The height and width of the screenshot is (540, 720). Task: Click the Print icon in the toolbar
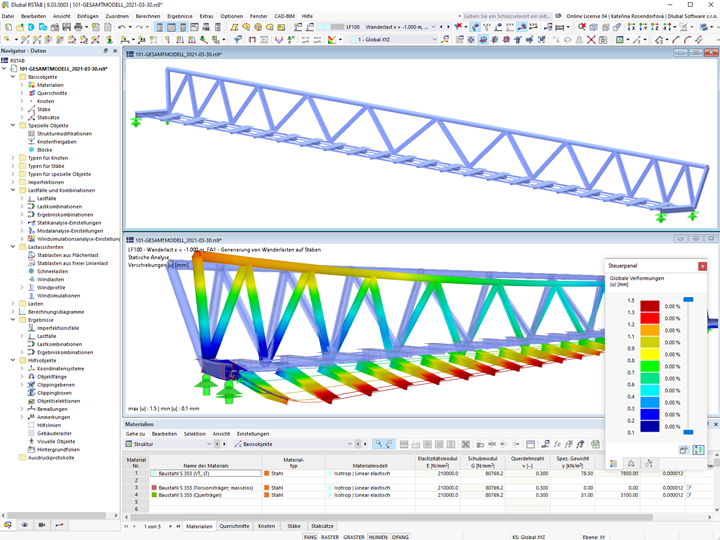[x=78, y=27]
